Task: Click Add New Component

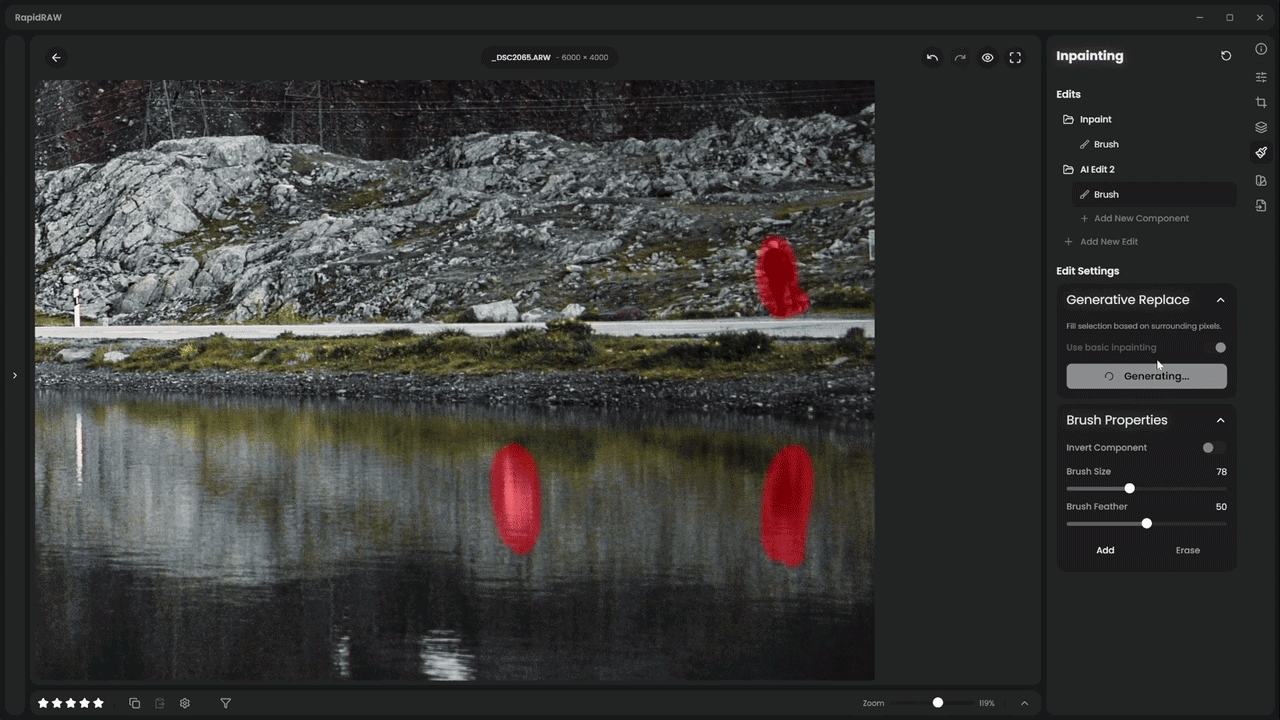Action: click(x=1134, y=218)
